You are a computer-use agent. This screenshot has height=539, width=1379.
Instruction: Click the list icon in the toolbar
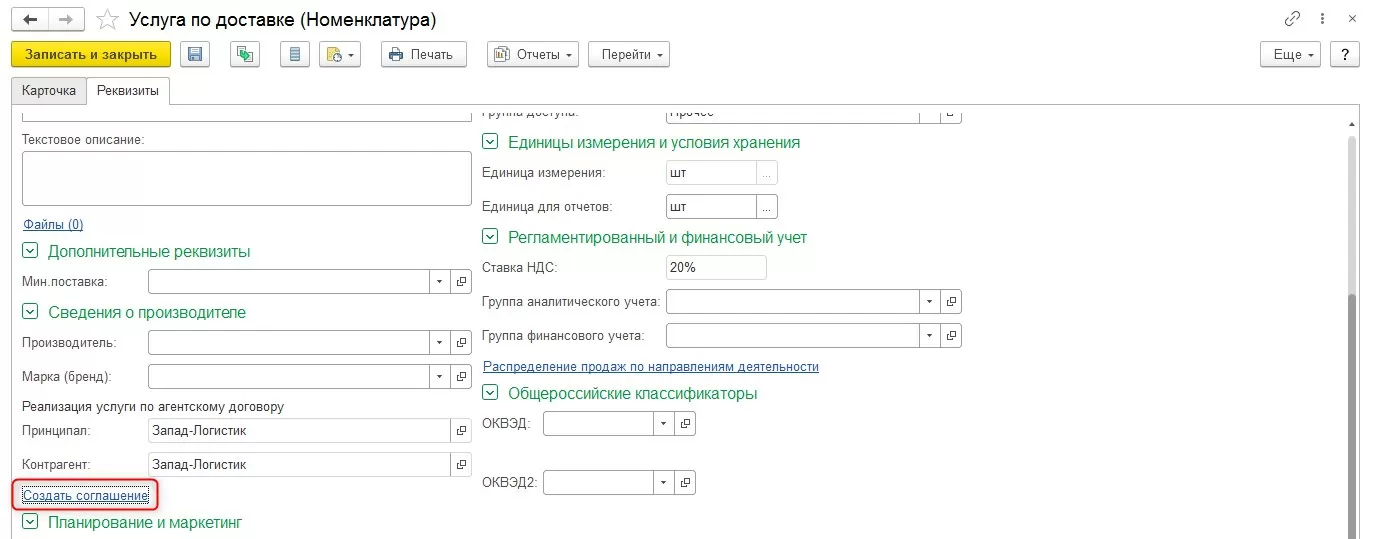coord(294,55)
